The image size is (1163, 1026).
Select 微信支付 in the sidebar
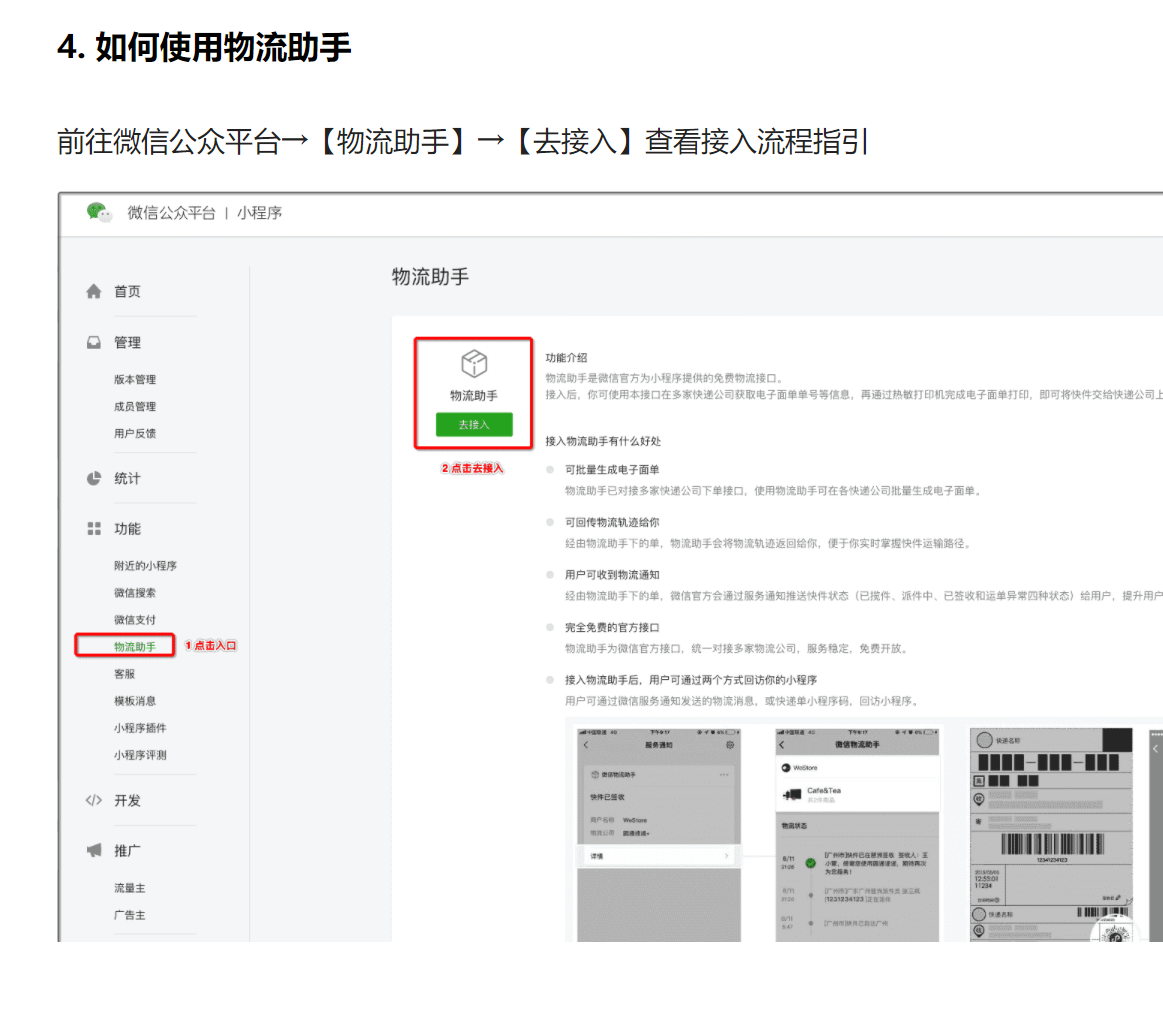click(135, 619)
